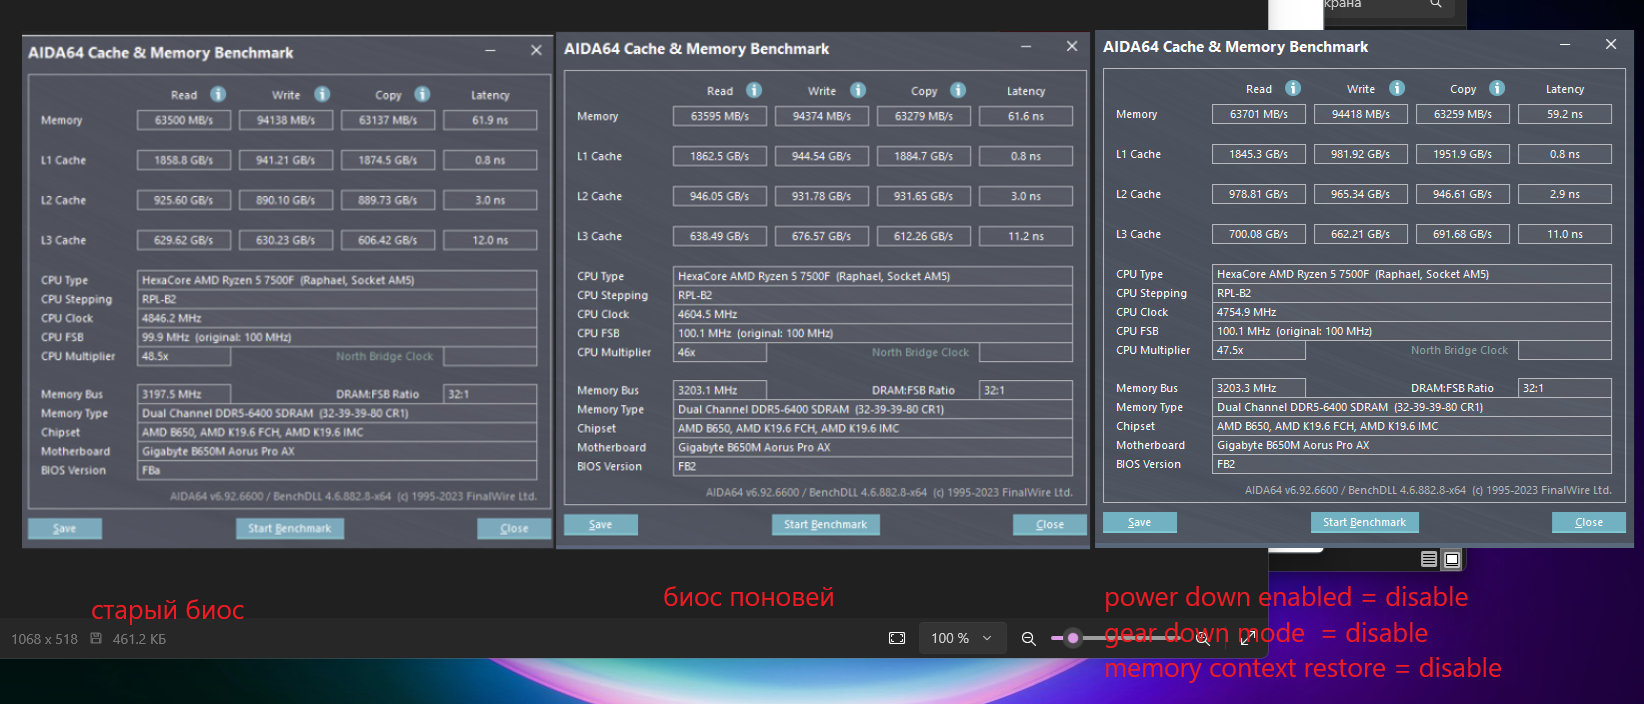Viewport: 1644px width, 721px height.
Task: Click the "4754.9 MHz" CPU clock value
Action: point(1412,312)
